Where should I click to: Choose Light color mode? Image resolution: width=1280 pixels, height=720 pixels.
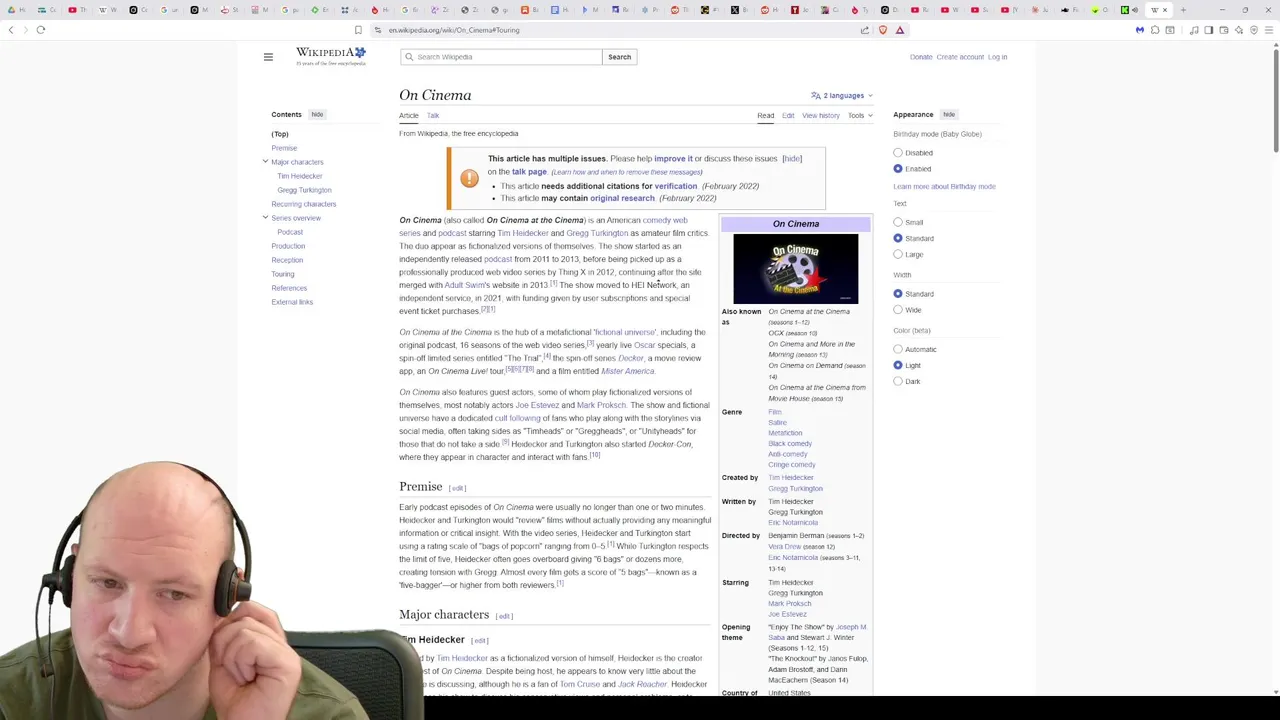[x=898, y=365]
